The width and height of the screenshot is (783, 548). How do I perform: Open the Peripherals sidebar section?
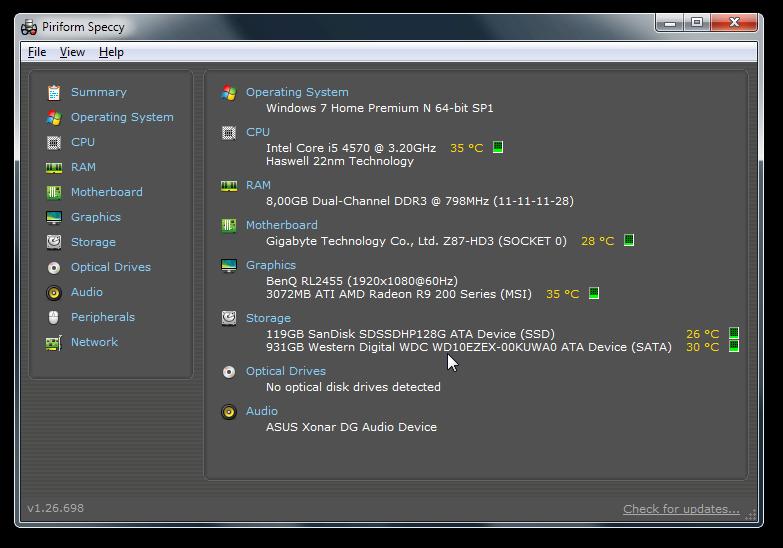point(103,317)
